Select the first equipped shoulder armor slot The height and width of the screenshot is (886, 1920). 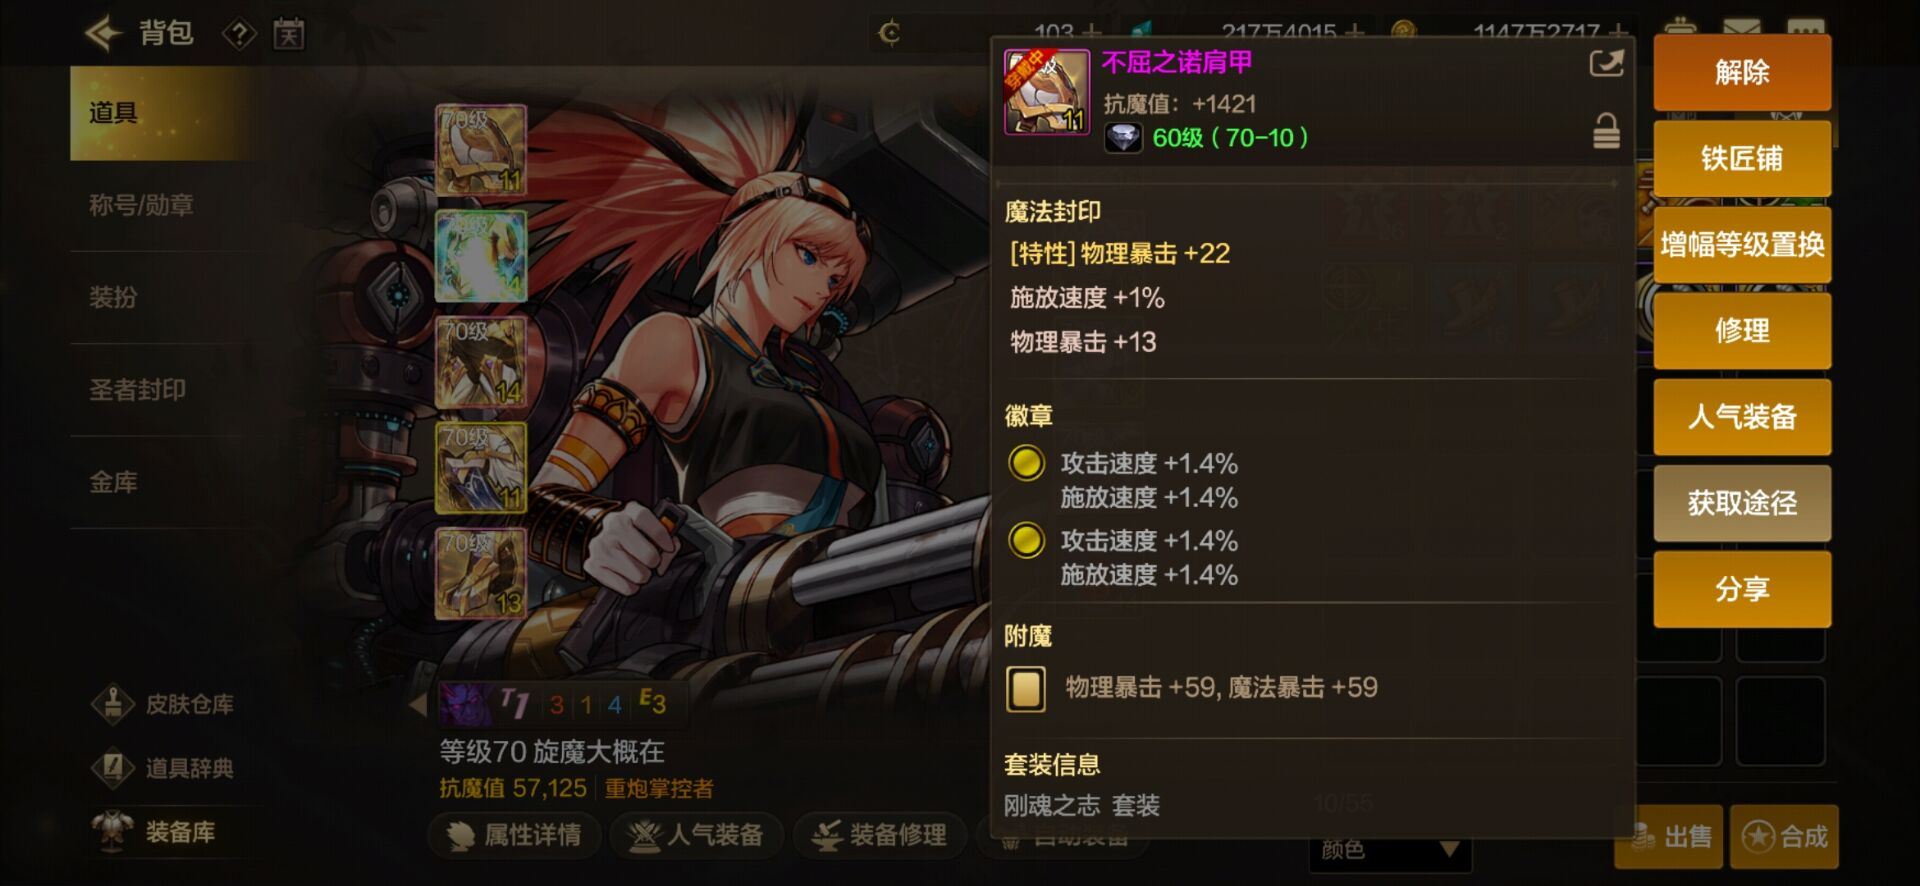[x=481, y=150]
